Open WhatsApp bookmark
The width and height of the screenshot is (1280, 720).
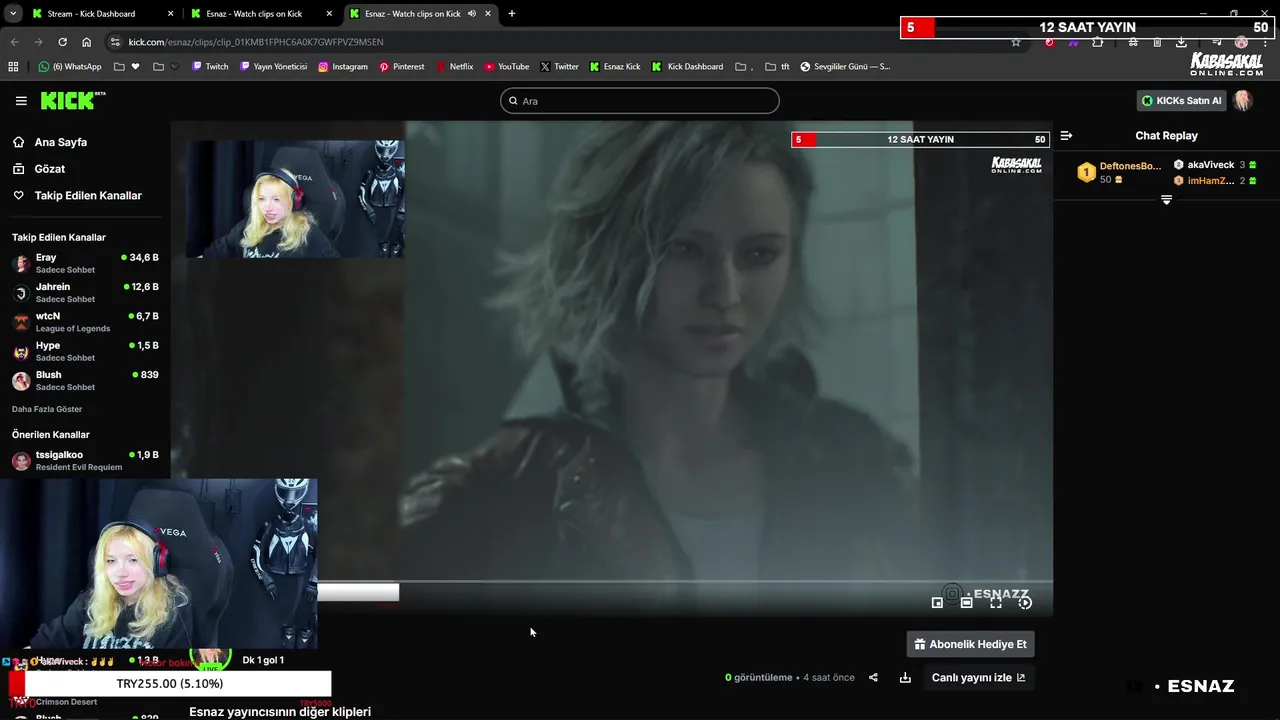pos(70,67)
